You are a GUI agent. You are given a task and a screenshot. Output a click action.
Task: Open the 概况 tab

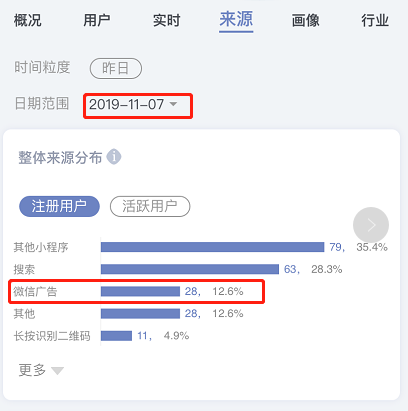point(28,21)
